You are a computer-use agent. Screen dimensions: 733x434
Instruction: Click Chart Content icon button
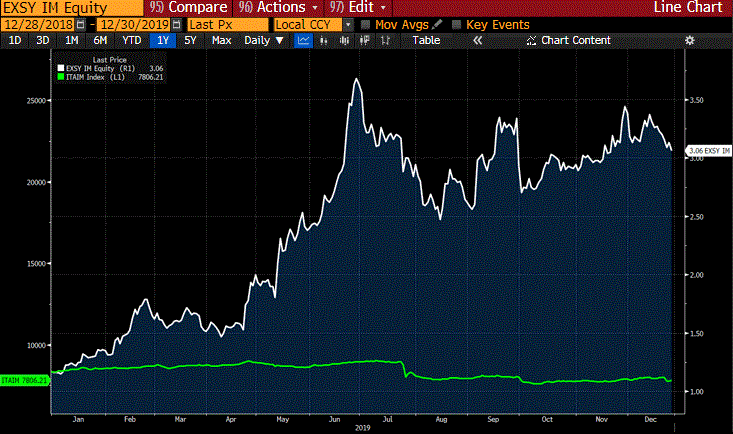(x=531, y=41)
